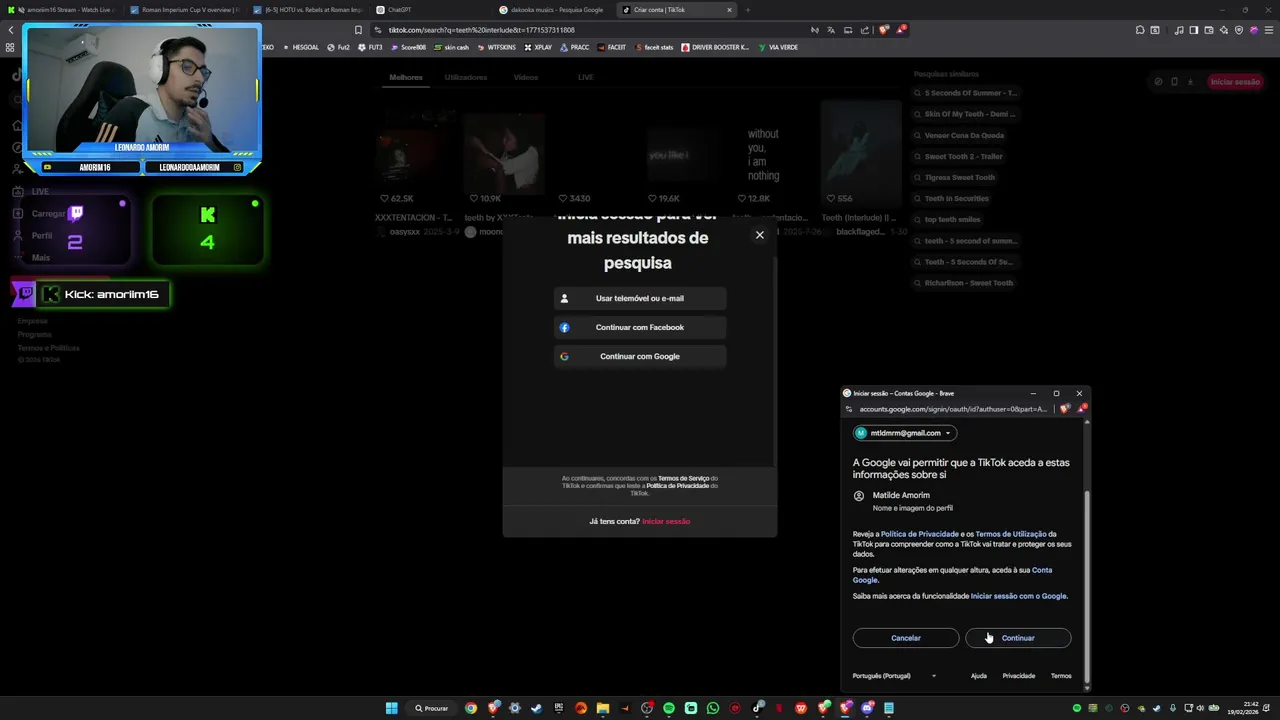Switch to HOTU vs. Rebels tab
1280x720 pixels.
point(309,10)
